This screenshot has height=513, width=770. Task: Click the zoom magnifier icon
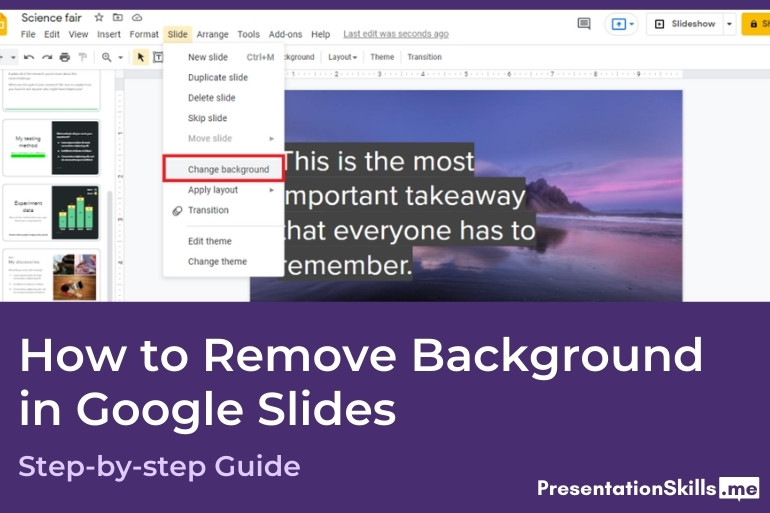[107, 57]
